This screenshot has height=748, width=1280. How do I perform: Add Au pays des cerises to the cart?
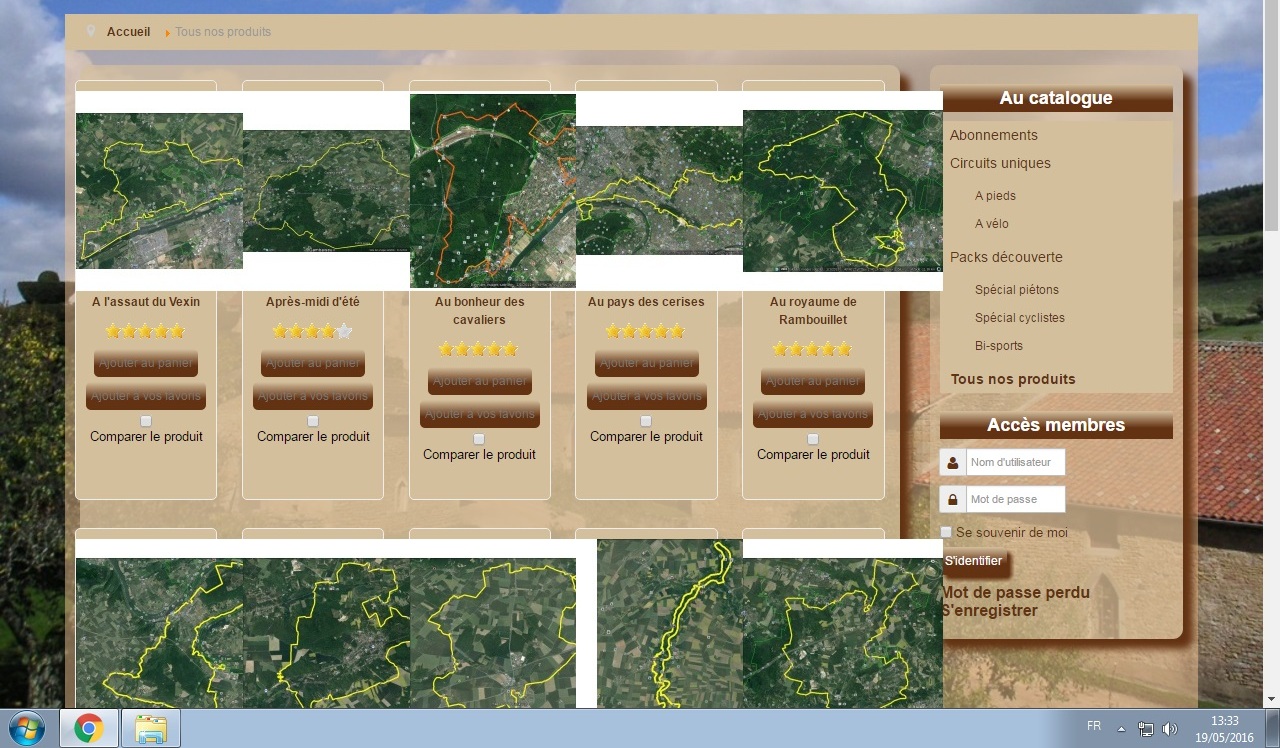[x=647, y=363]
